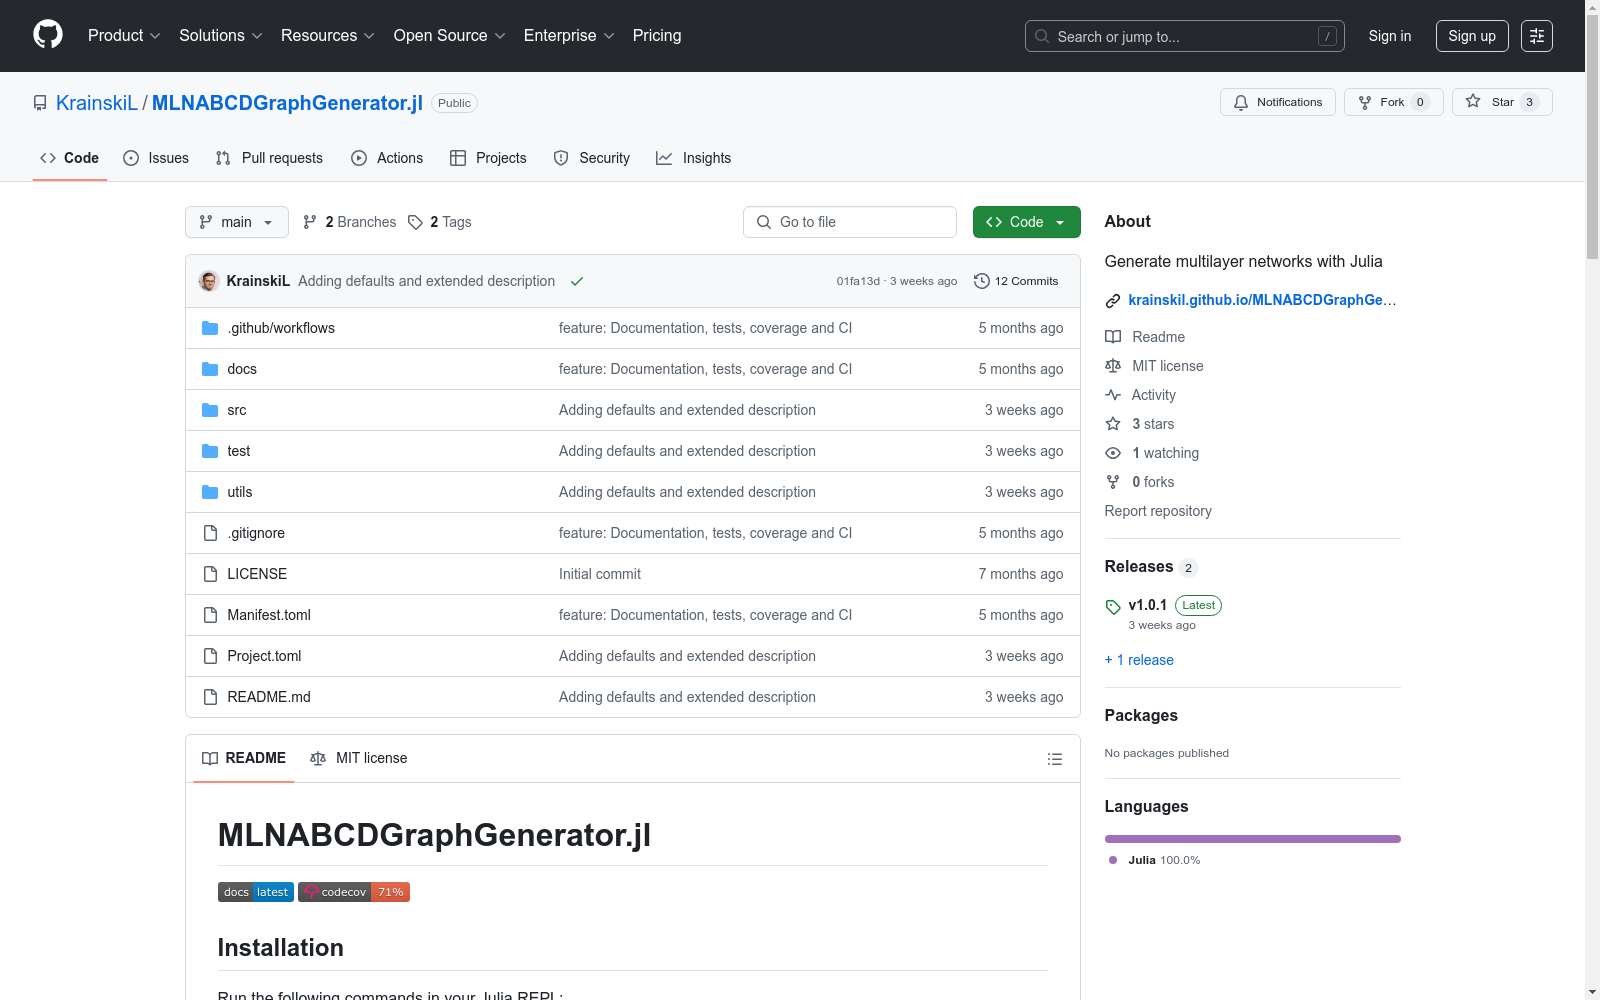Click + 1 release link
The image size is (1600, 1000).
(1139, 660)
